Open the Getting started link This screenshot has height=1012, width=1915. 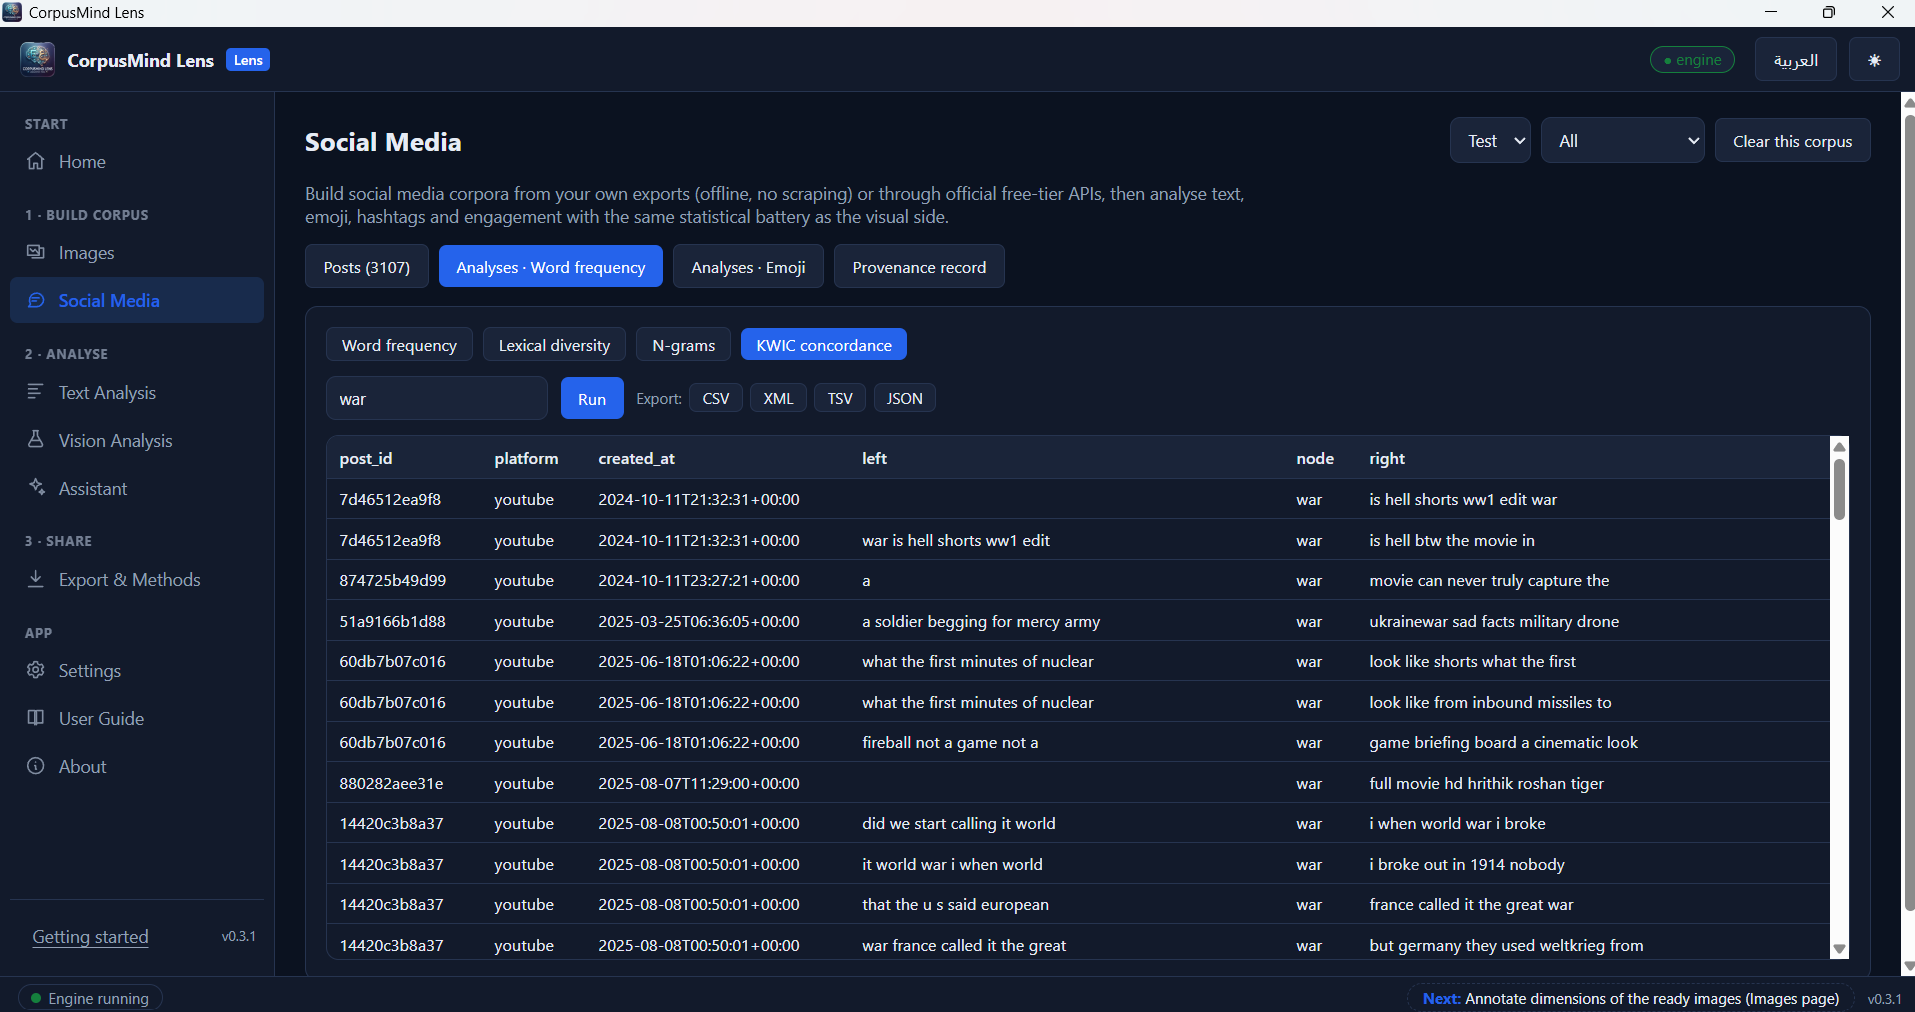pos(90,936)
